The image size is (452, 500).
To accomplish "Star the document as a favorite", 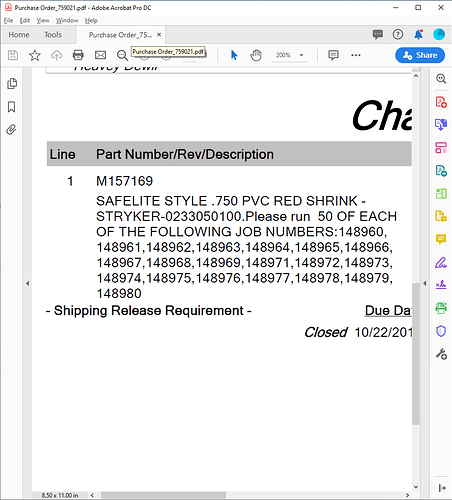I will (35, 55).
